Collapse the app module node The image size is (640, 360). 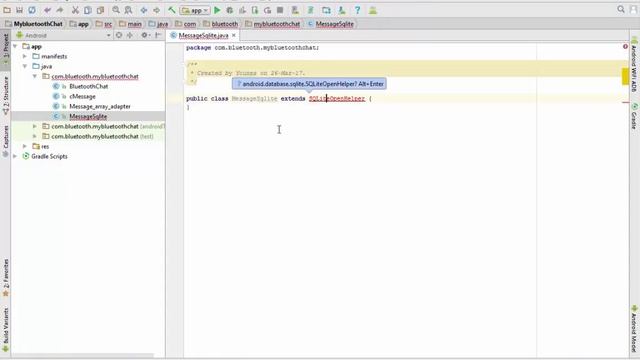tap(16, 47)
